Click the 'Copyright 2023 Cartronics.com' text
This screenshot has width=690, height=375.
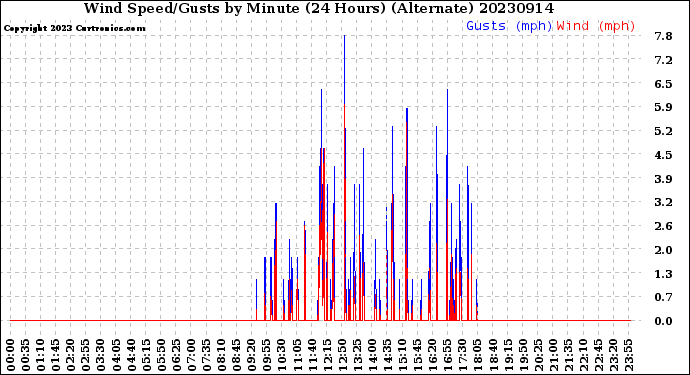(74, 28)
